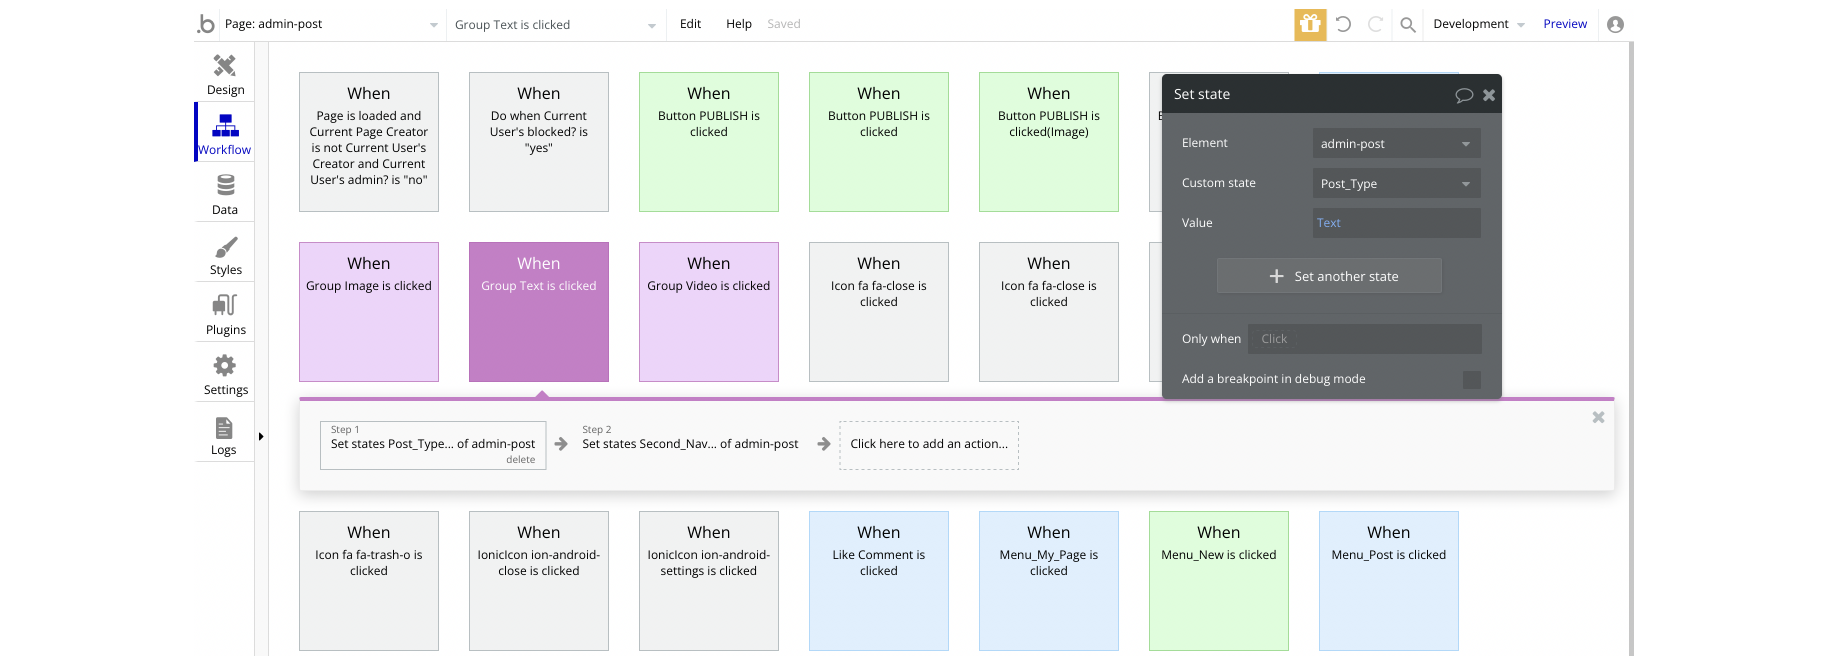
Task: Click the gift box icon
Action: 1310,24
